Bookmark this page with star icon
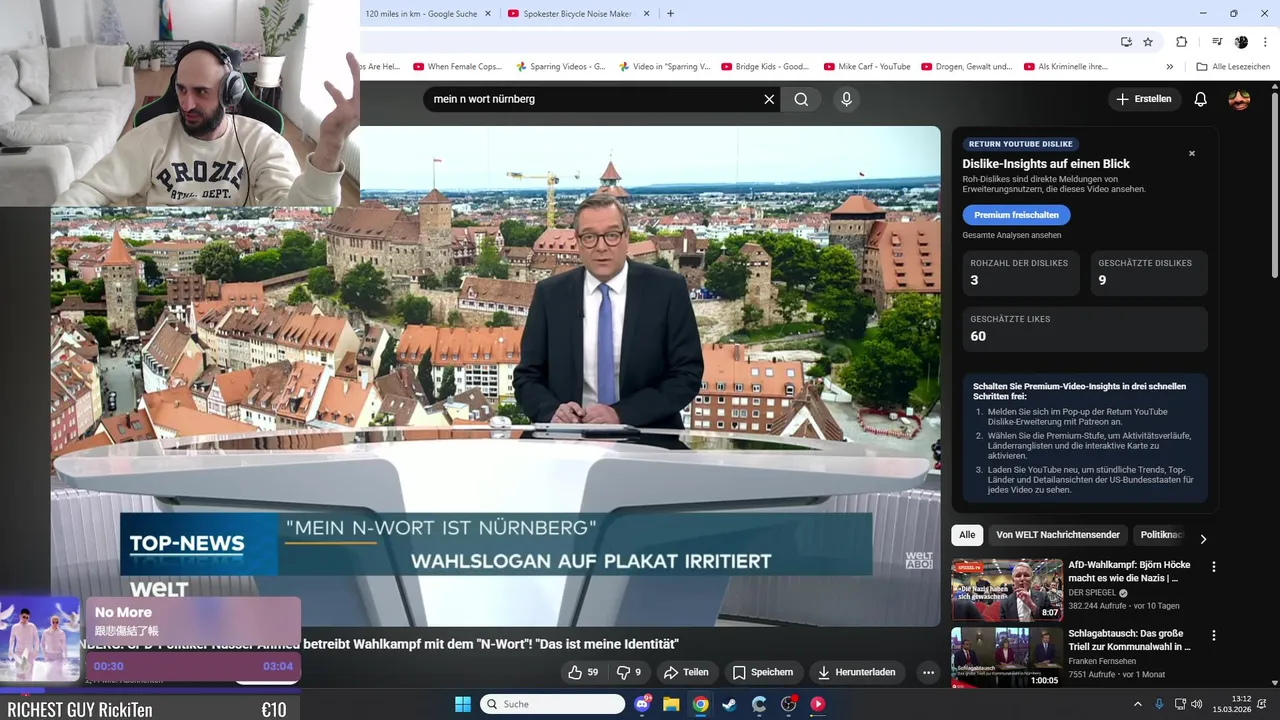This screenshot has height=720, width=1280. 1148,42
